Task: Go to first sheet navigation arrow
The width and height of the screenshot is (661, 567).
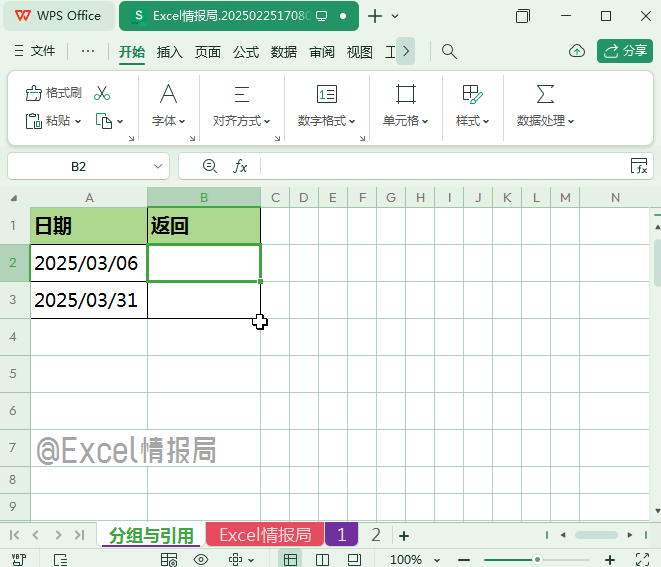Action: (x=14, y=535)
